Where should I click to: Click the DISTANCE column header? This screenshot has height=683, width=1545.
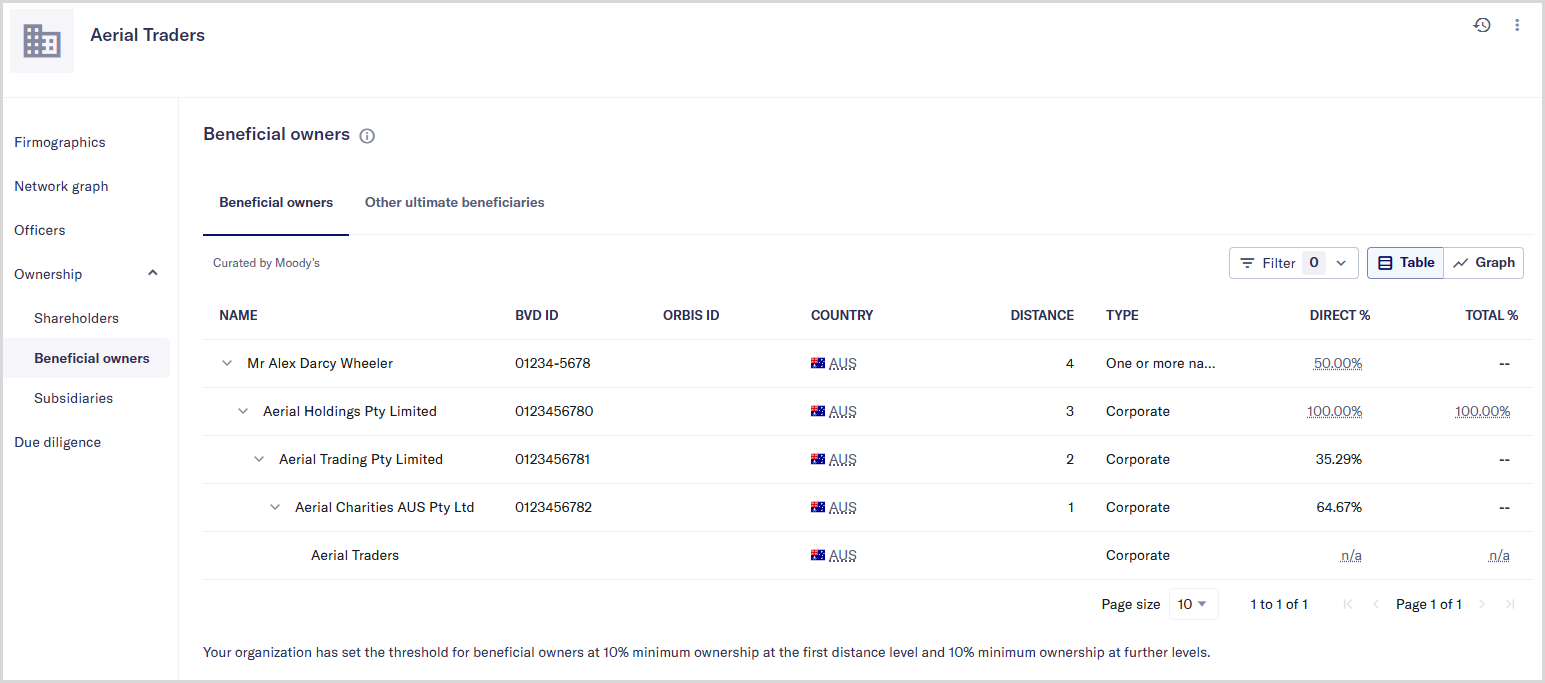(x=1042, y=315)
